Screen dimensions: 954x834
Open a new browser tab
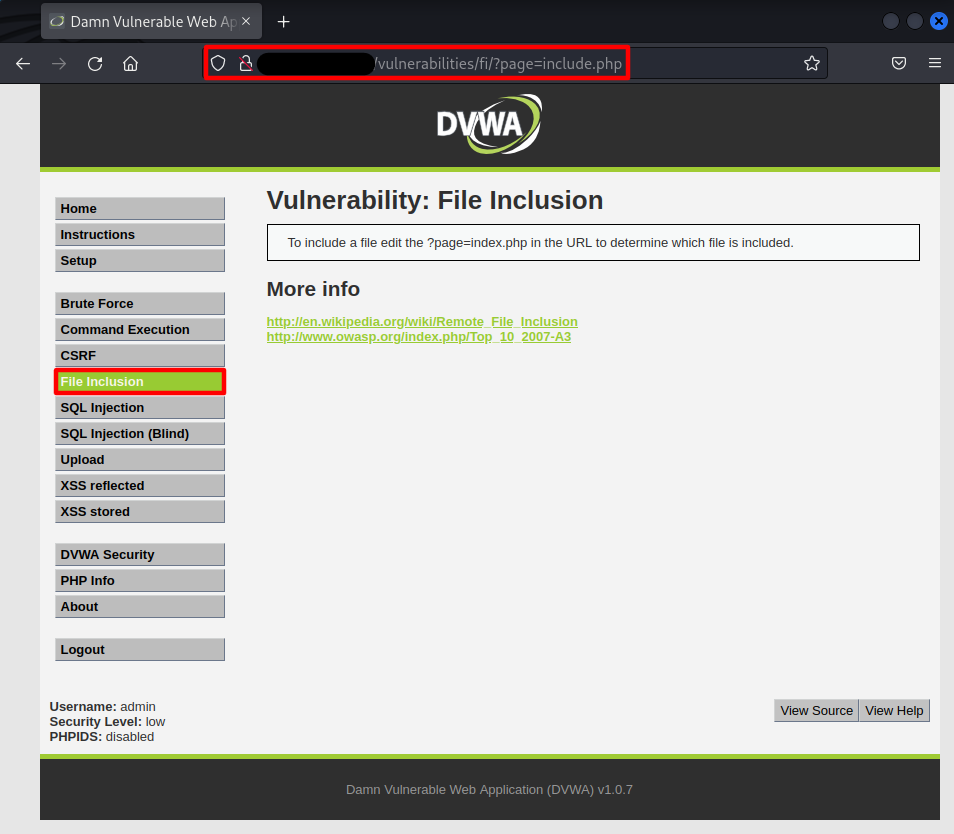284,22
